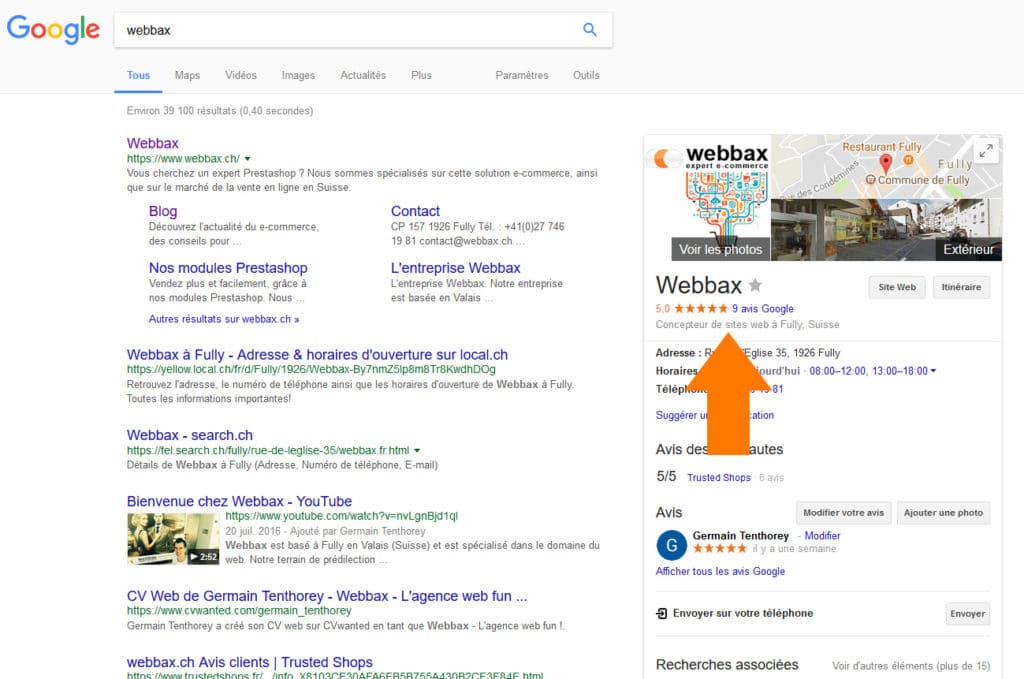The image size is (1024, 679).
Task: Open Nos modules Prestashop sitelink
Action: coord(228,268)
